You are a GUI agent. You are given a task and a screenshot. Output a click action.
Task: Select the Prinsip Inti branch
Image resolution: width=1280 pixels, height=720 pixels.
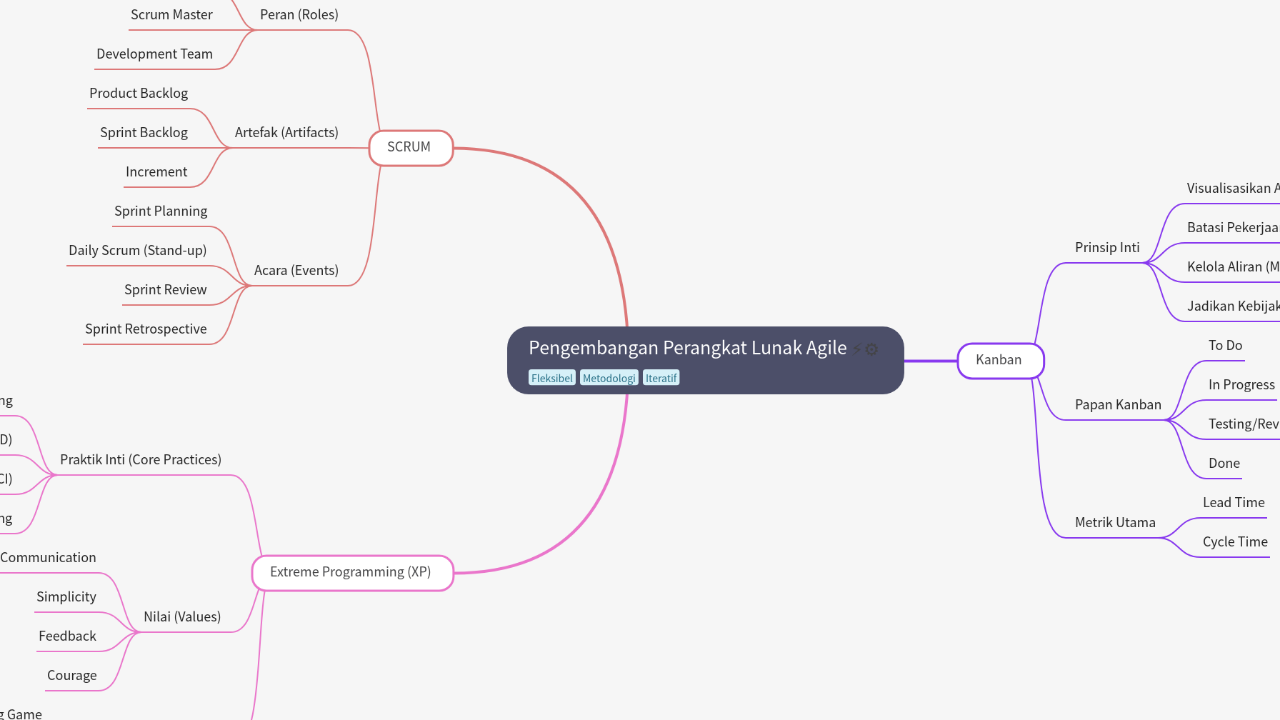click(1107, 247)
